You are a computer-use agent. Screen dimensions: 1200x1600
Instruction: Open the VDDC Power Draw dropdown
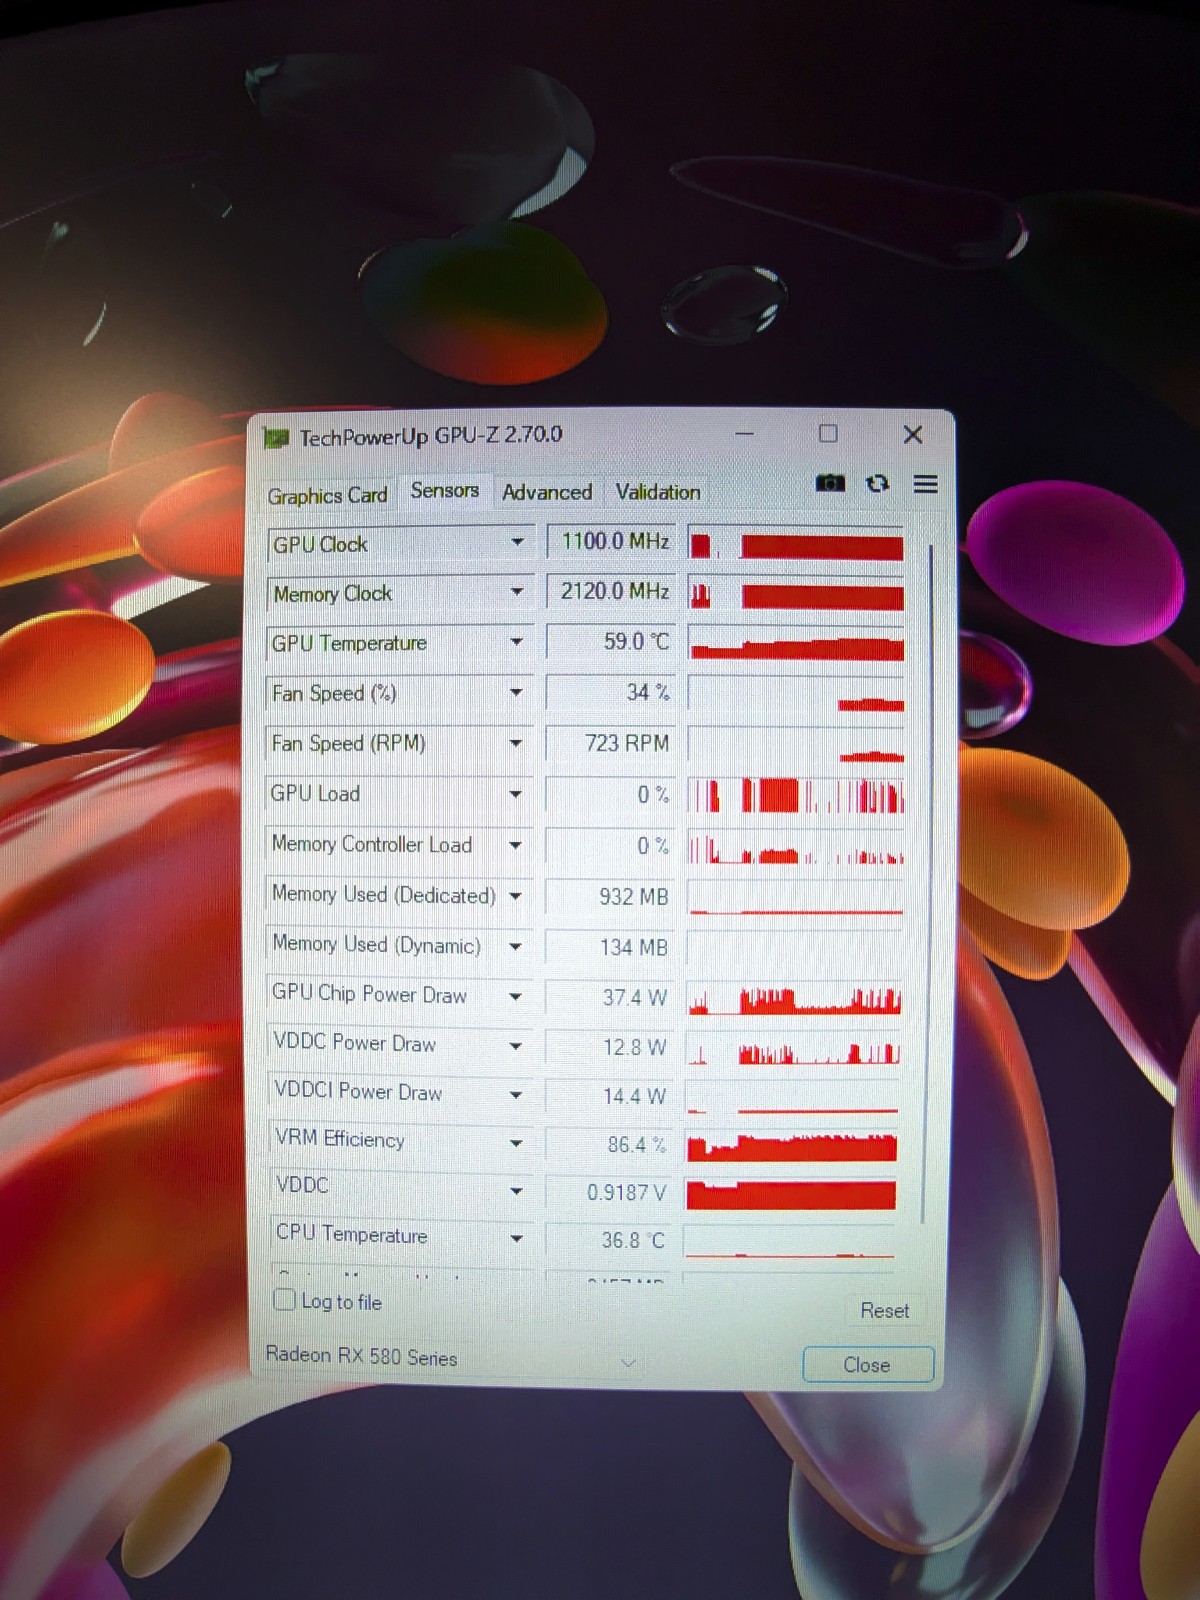pyautogui.click(x=516, y=1046)
